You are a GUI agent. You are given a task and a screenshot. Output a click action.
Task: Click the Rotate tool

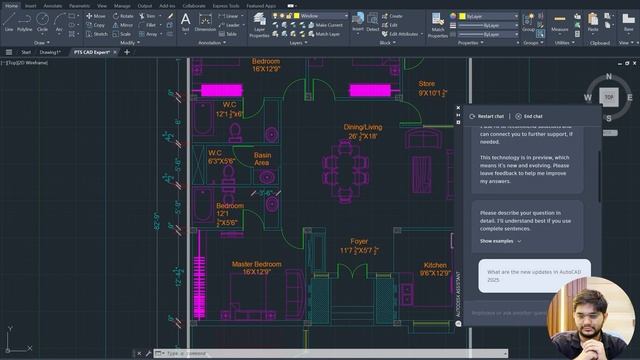123,16
